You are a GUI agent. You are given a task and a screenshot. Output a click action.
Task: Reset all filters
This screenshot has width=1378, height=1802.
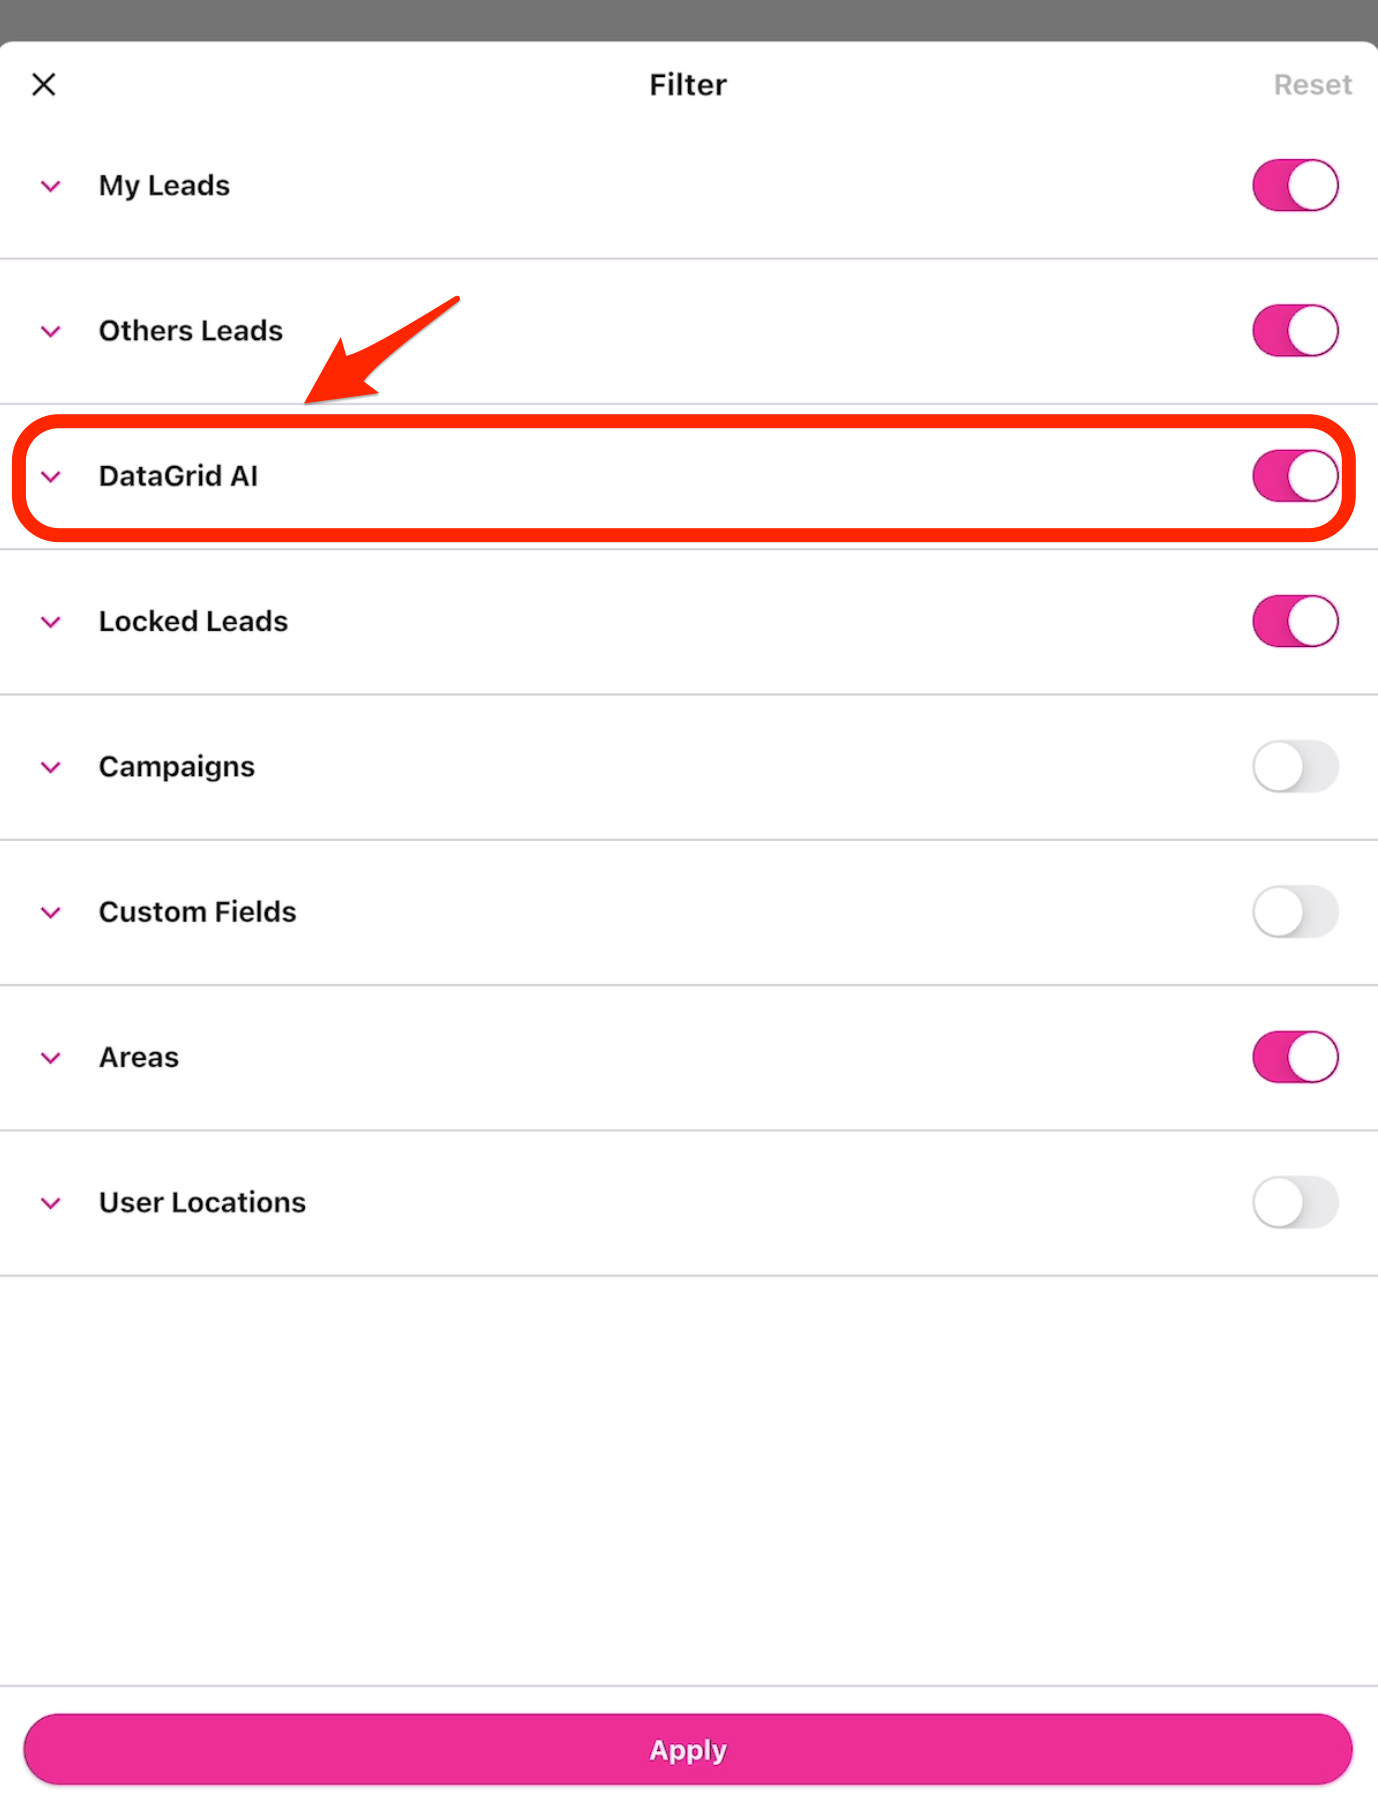pos(1312,85)
